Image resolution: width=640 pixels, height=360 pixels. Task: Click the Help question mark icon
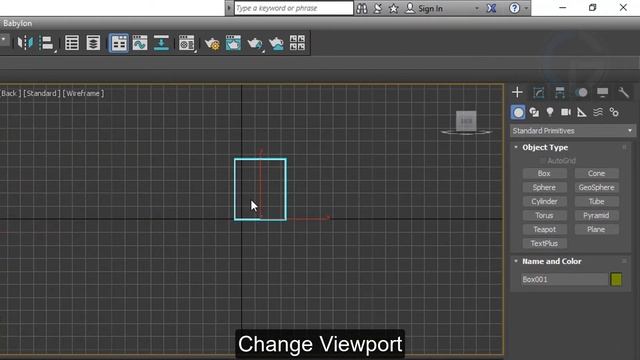515,8
